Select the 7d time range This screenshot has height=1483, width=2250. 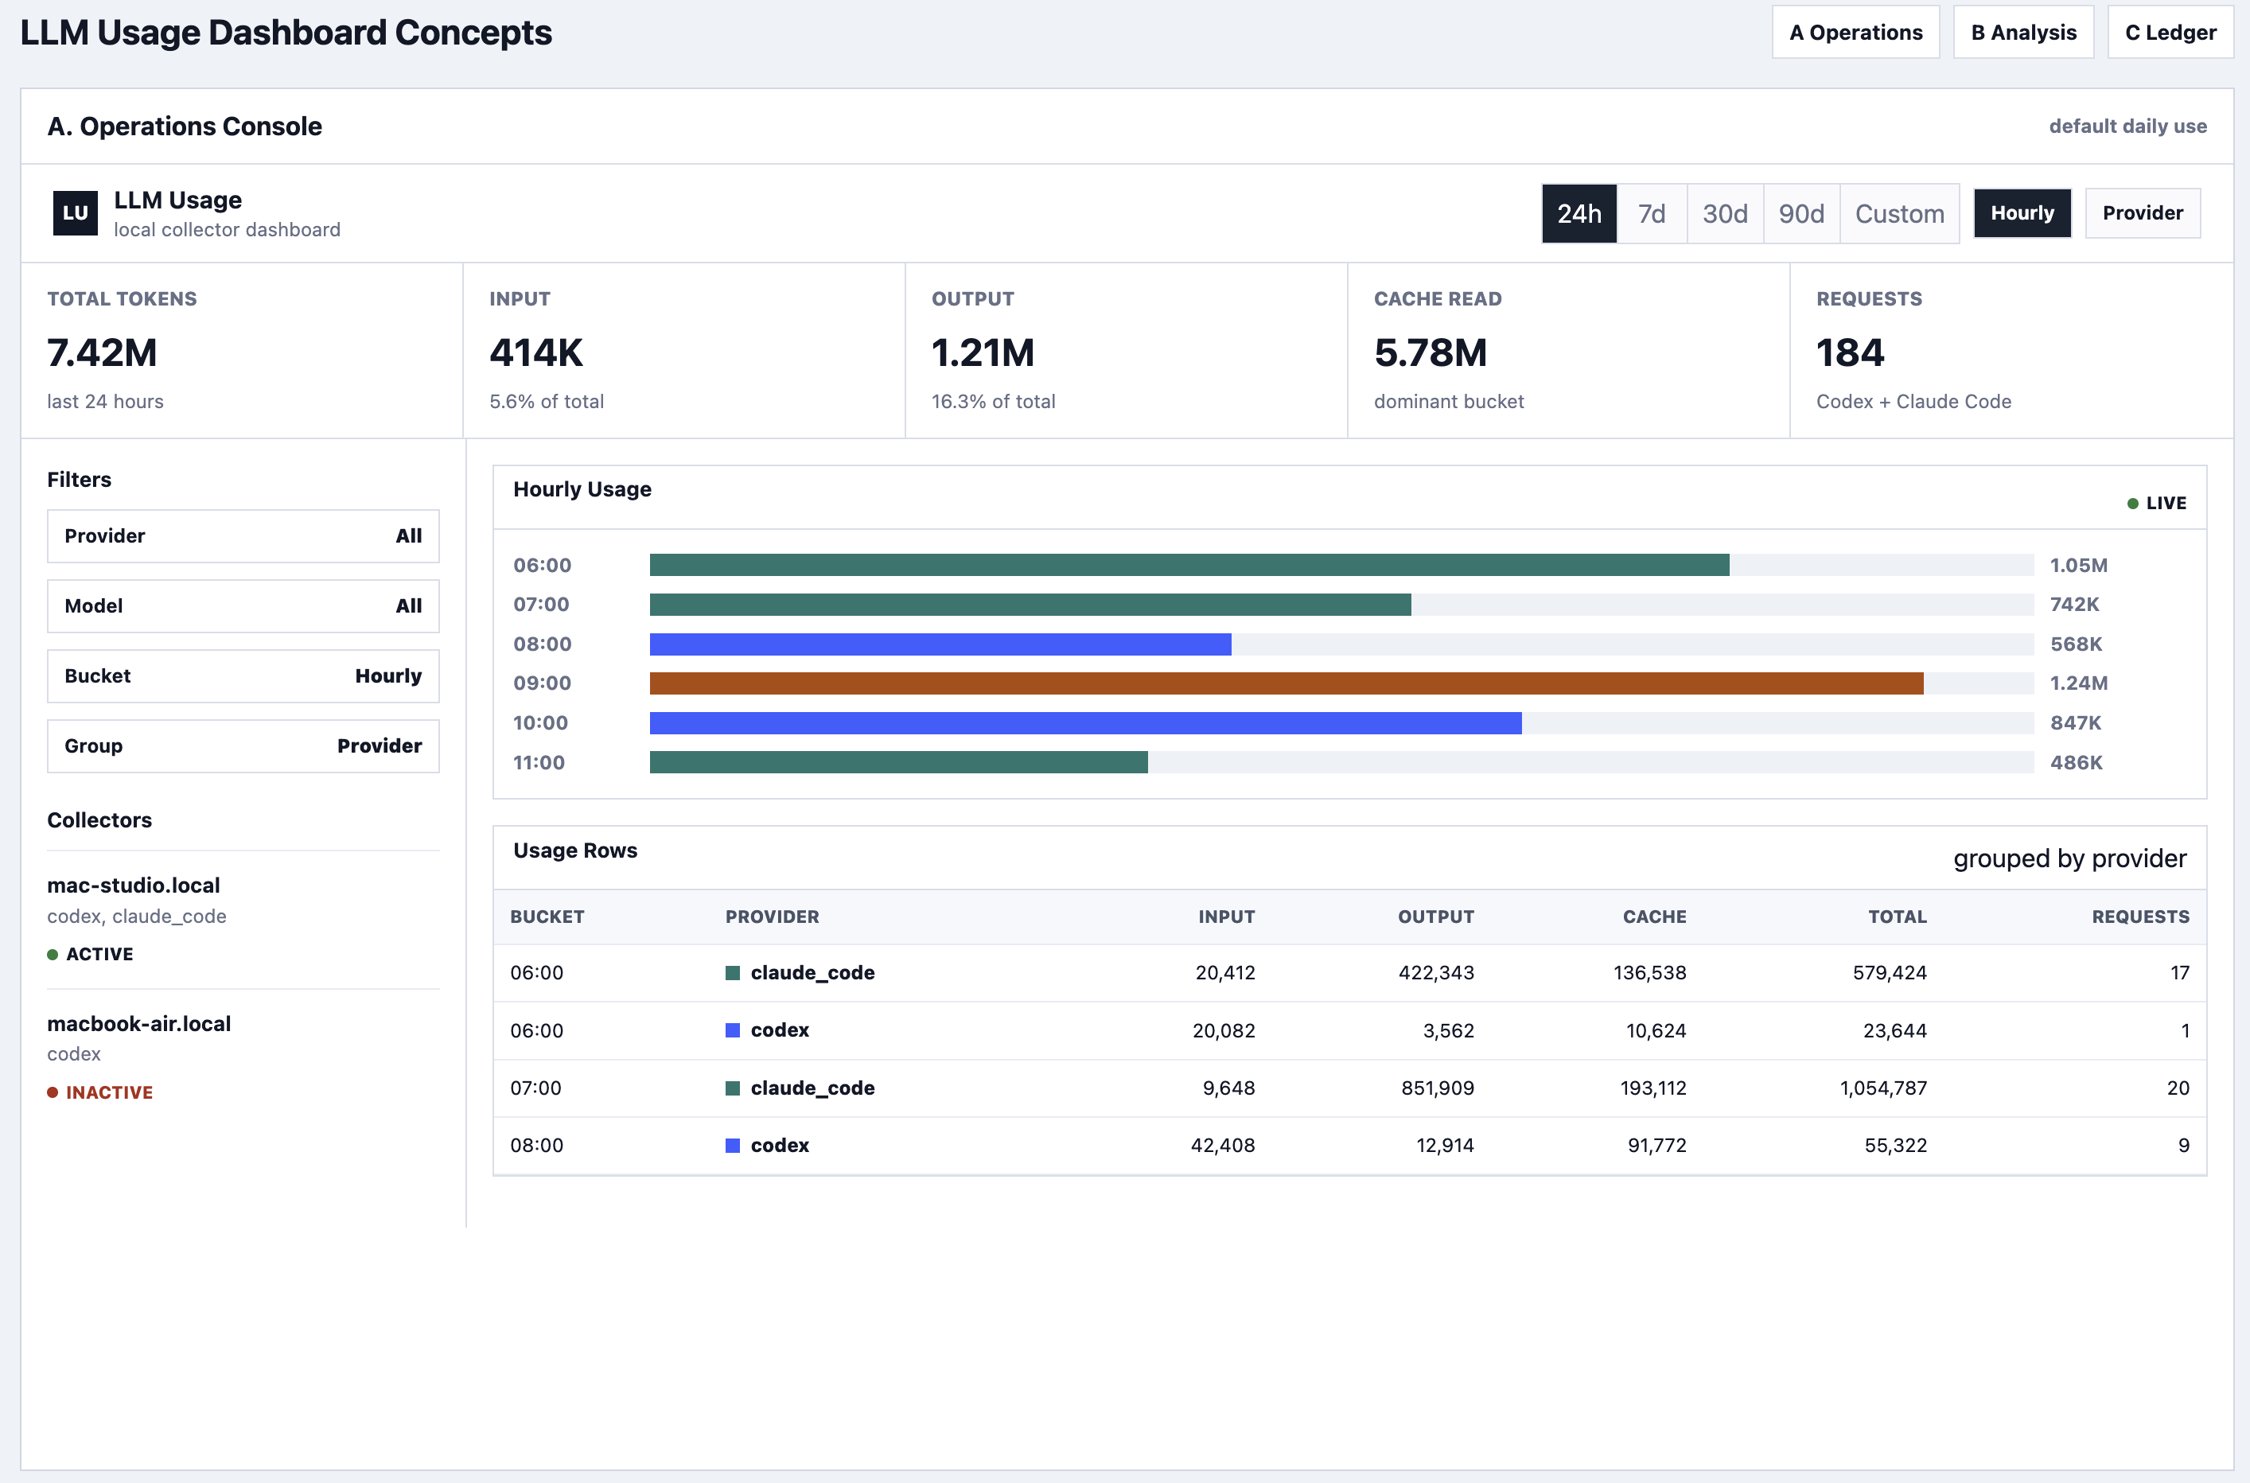pyautogui.click(x=1652, y=213)
